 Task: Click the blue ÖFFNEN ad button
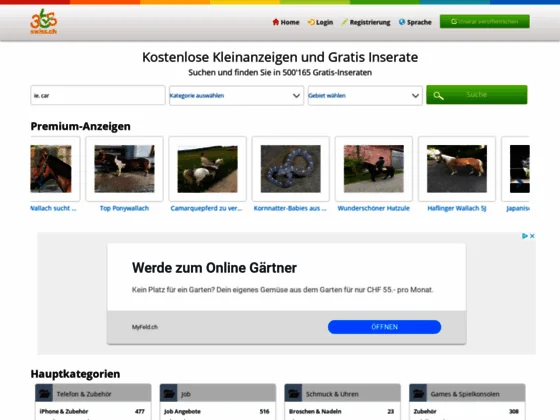(x=384, y=327)
